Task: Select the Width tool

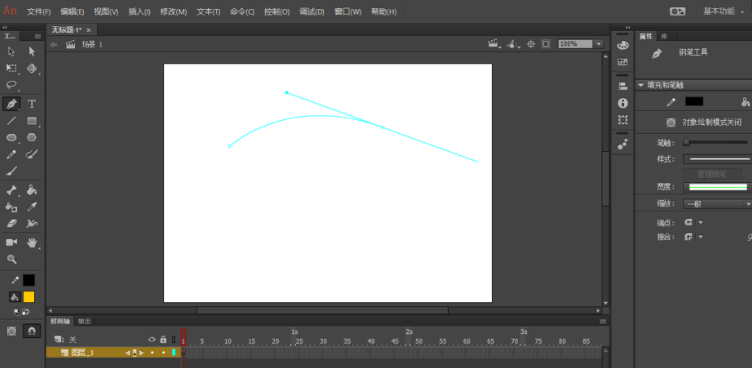Action: (32, 224)
